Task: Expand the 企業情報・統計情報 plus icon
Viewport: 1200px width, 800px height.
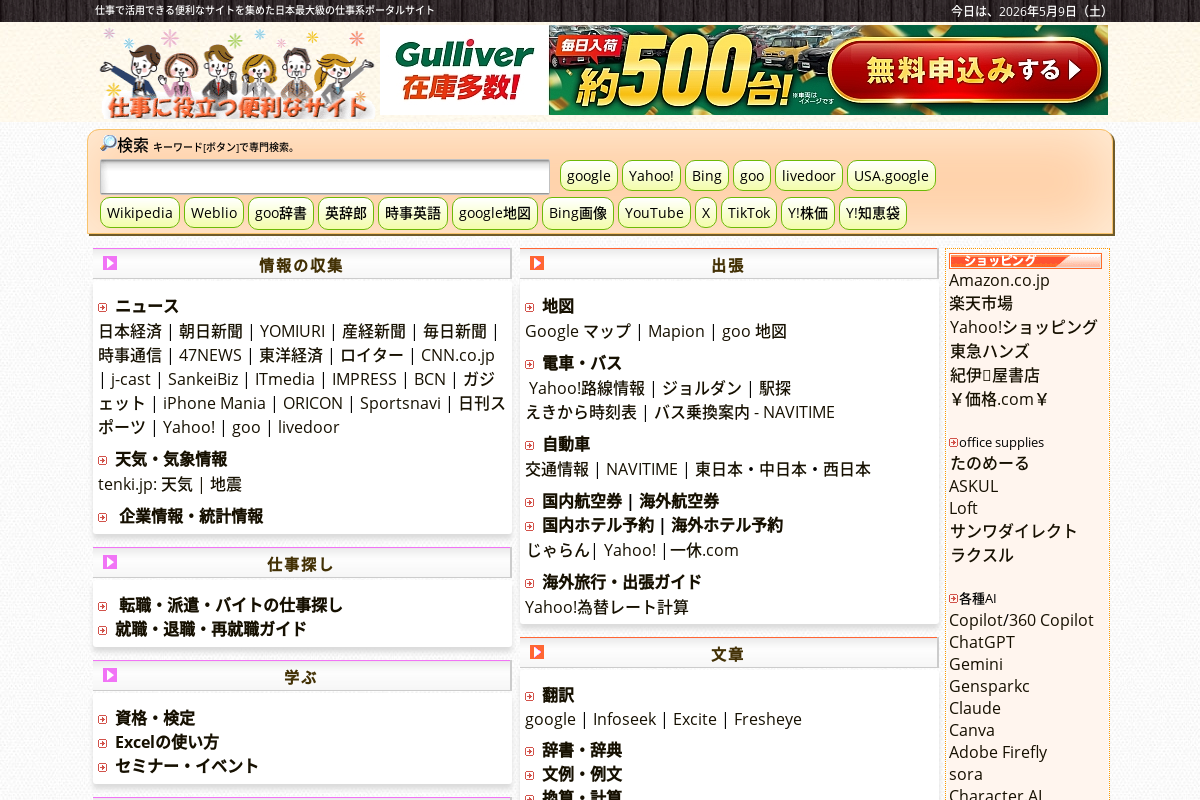Action: 102,518
